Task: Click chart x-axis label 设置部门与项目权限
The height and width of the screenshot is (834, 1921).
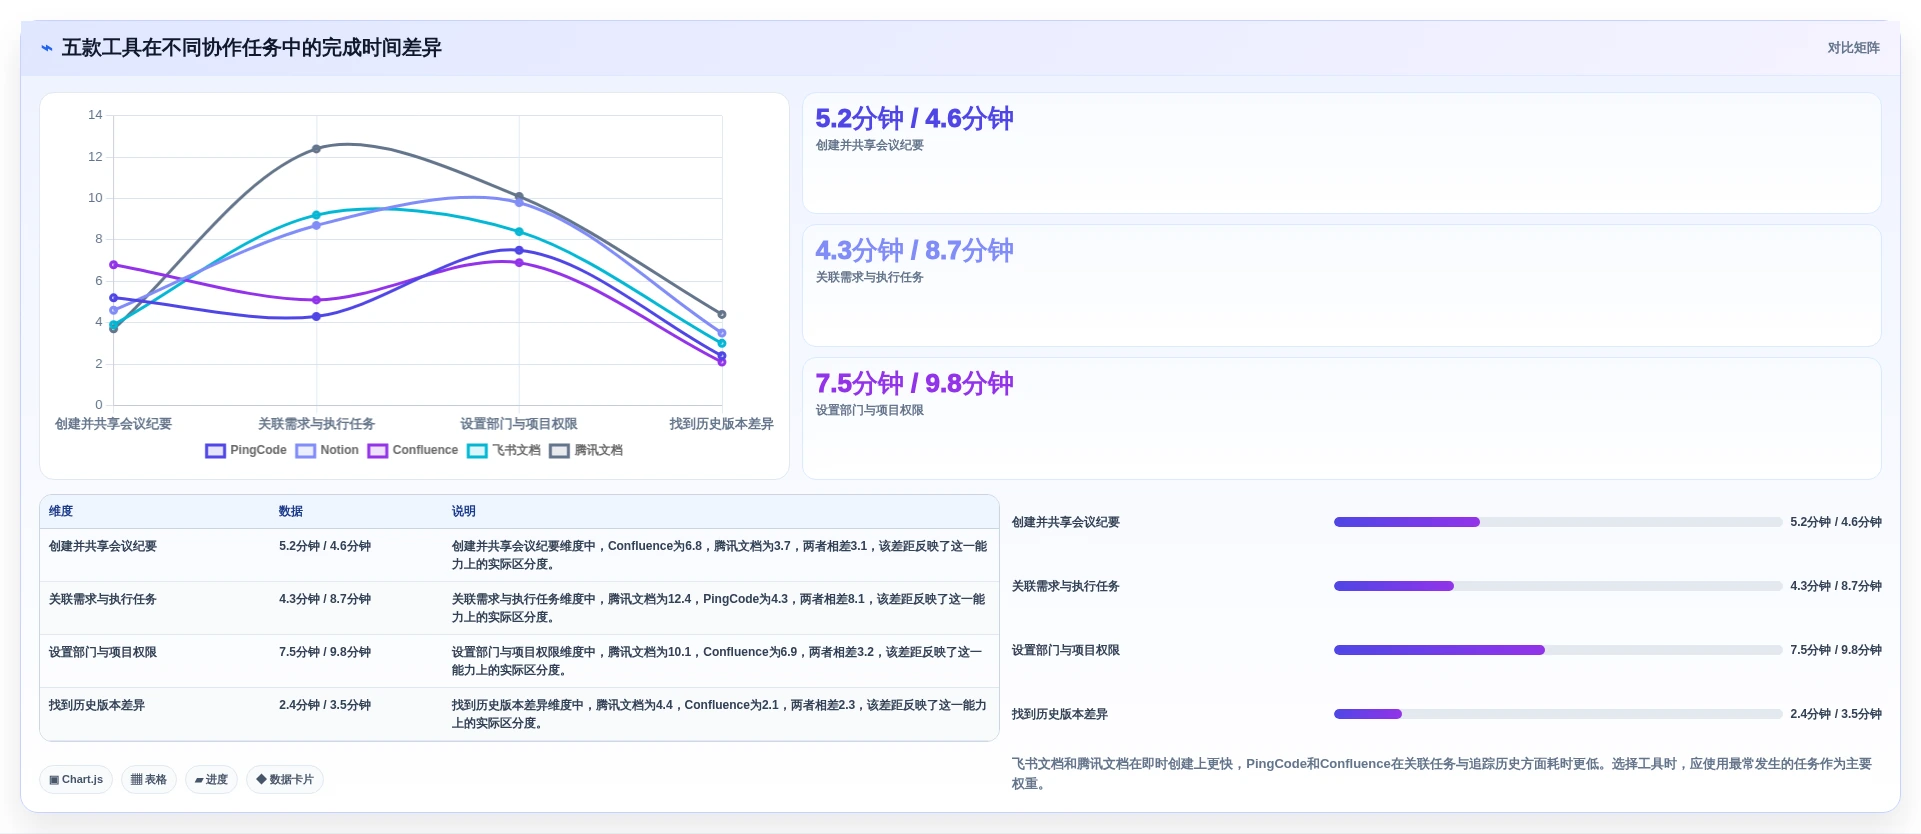Action: (x=519, y=424)
